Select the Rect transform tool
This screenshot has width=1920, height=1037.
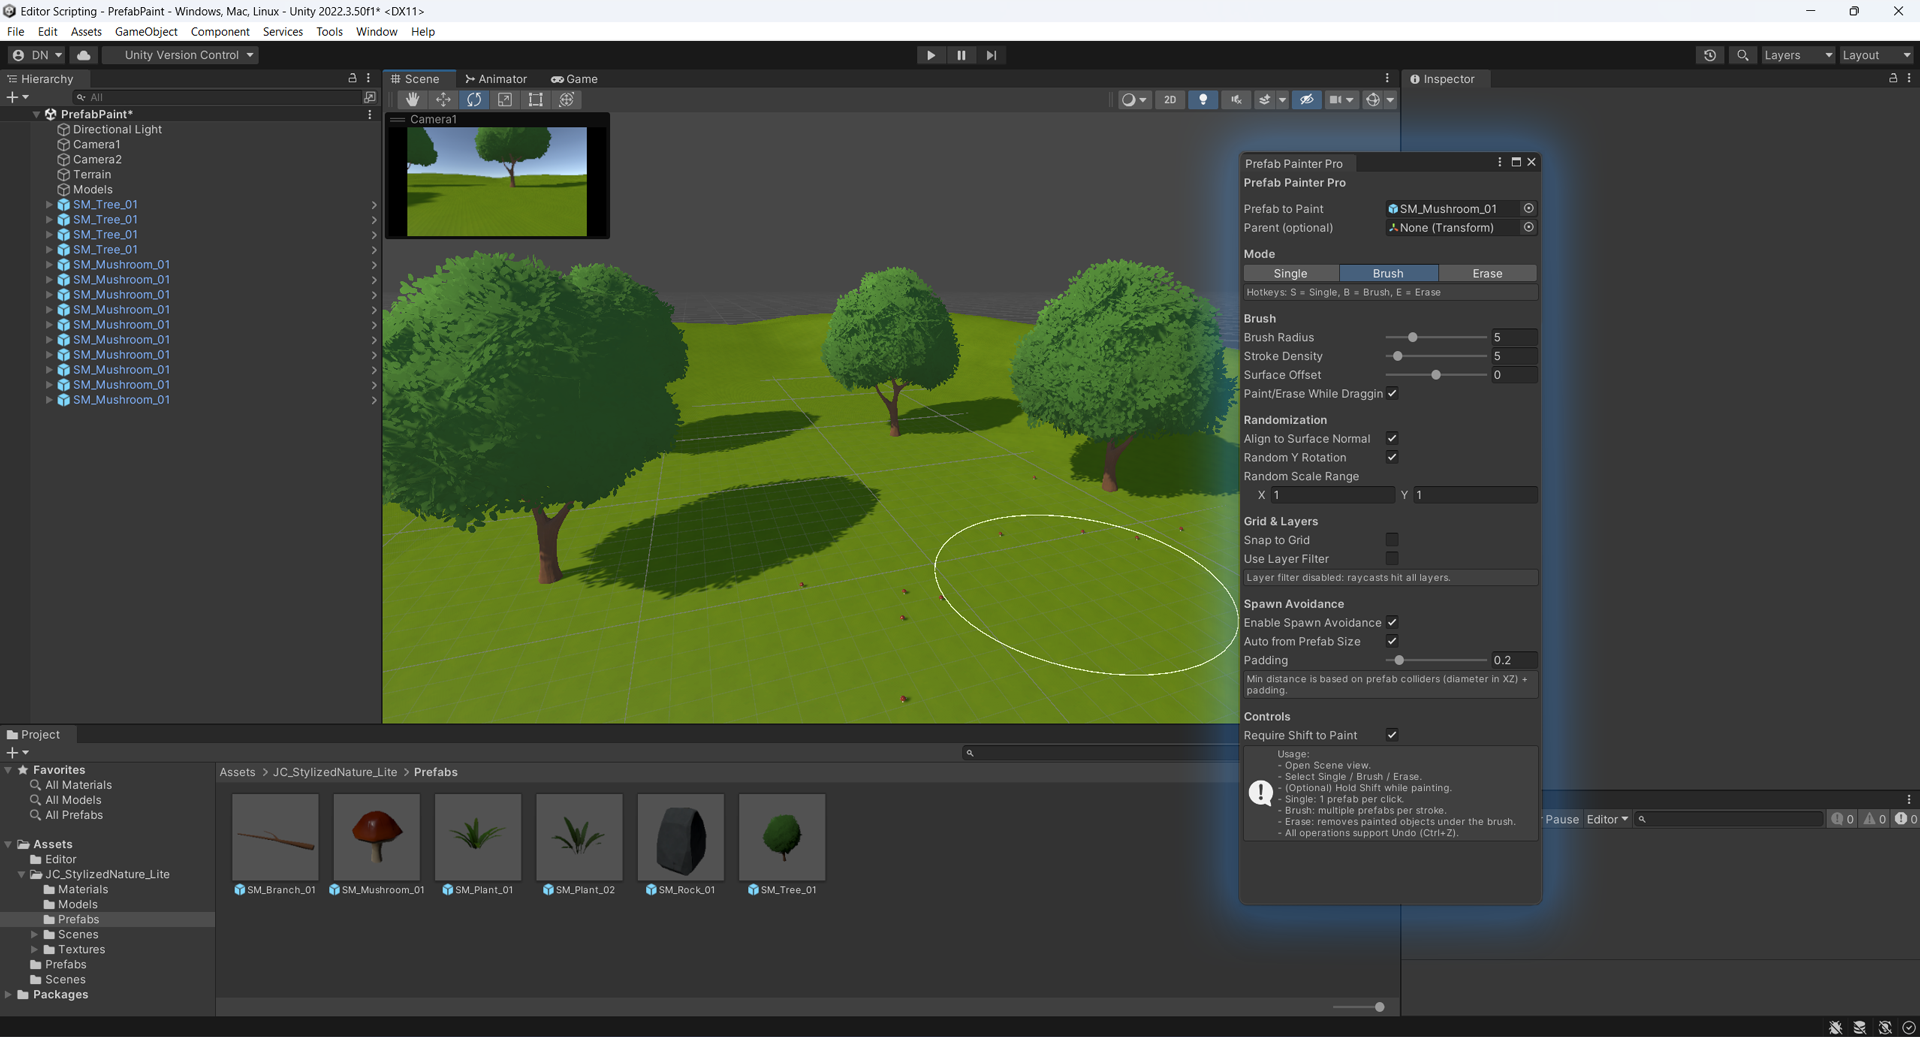536,99
